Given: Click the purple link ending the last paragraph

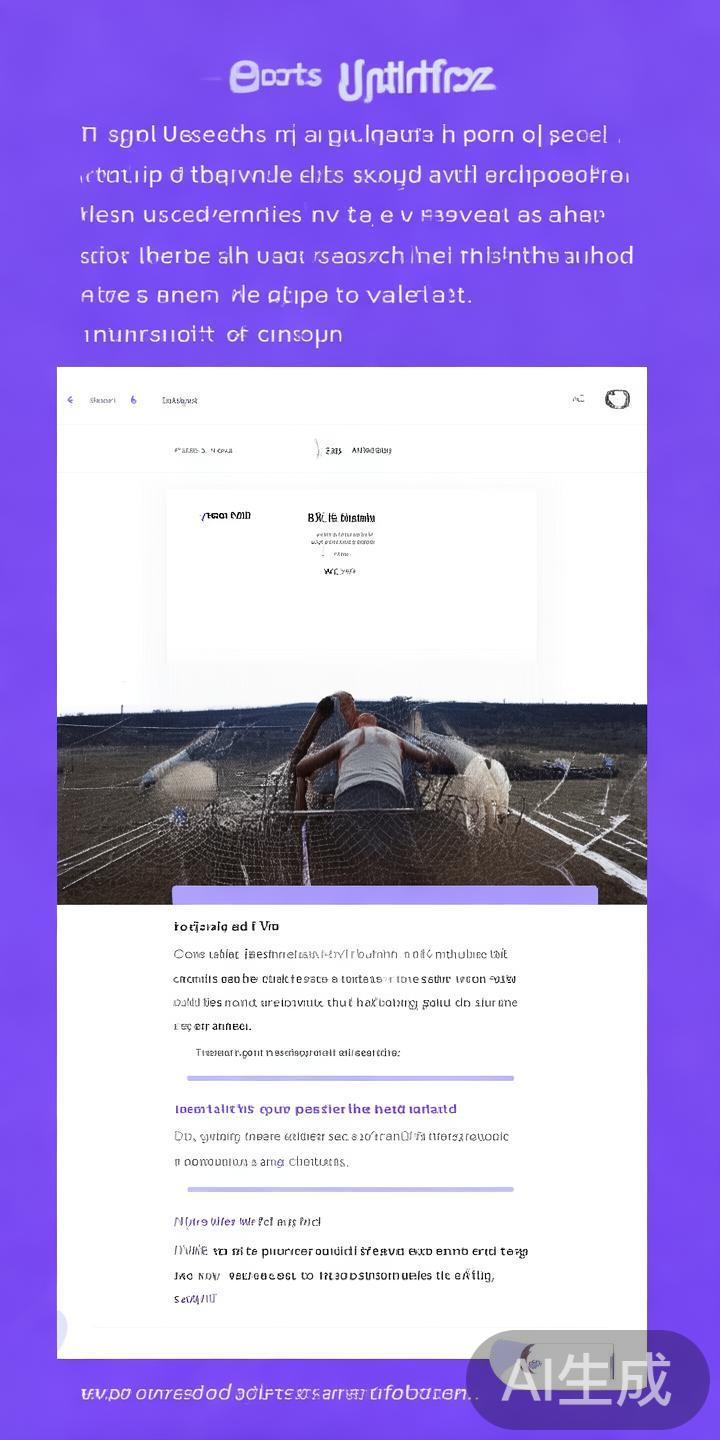Looking at the screenshot, I should [x=195, y=1299].
